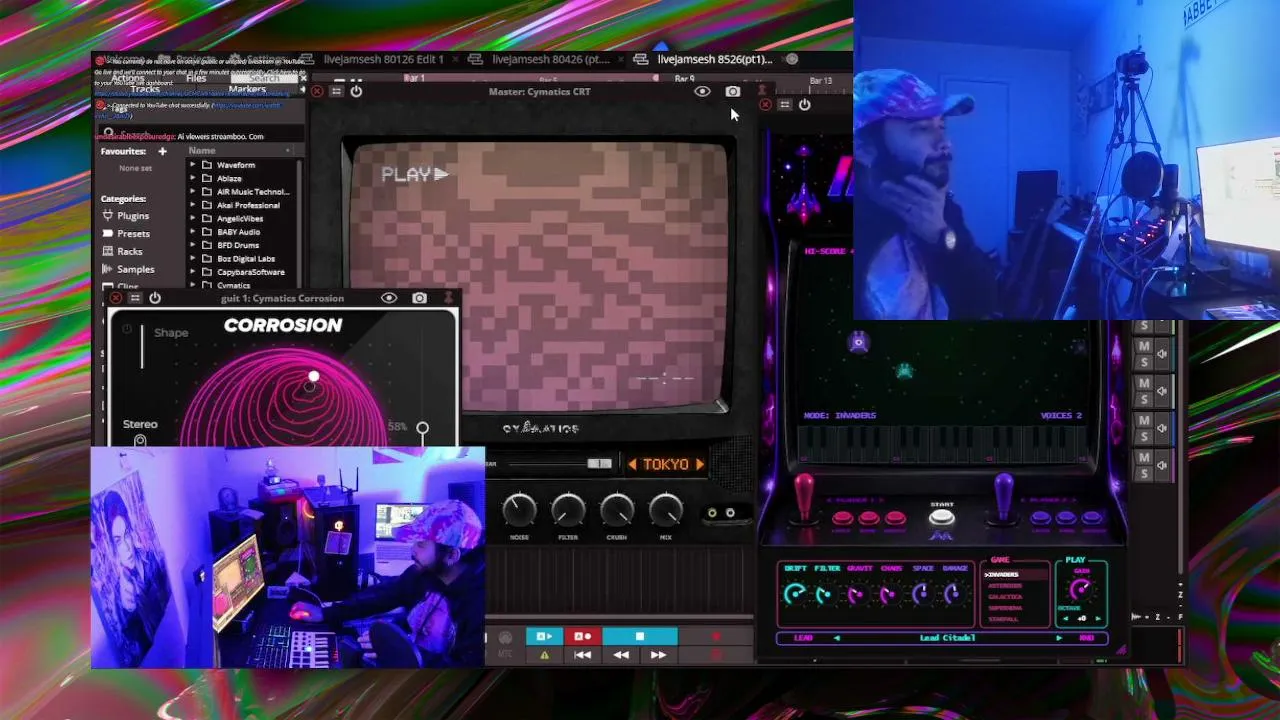Click camera icon in Cymatics CRT title bar
This screenshot has height=720, width=1280.
coord(733,91)
